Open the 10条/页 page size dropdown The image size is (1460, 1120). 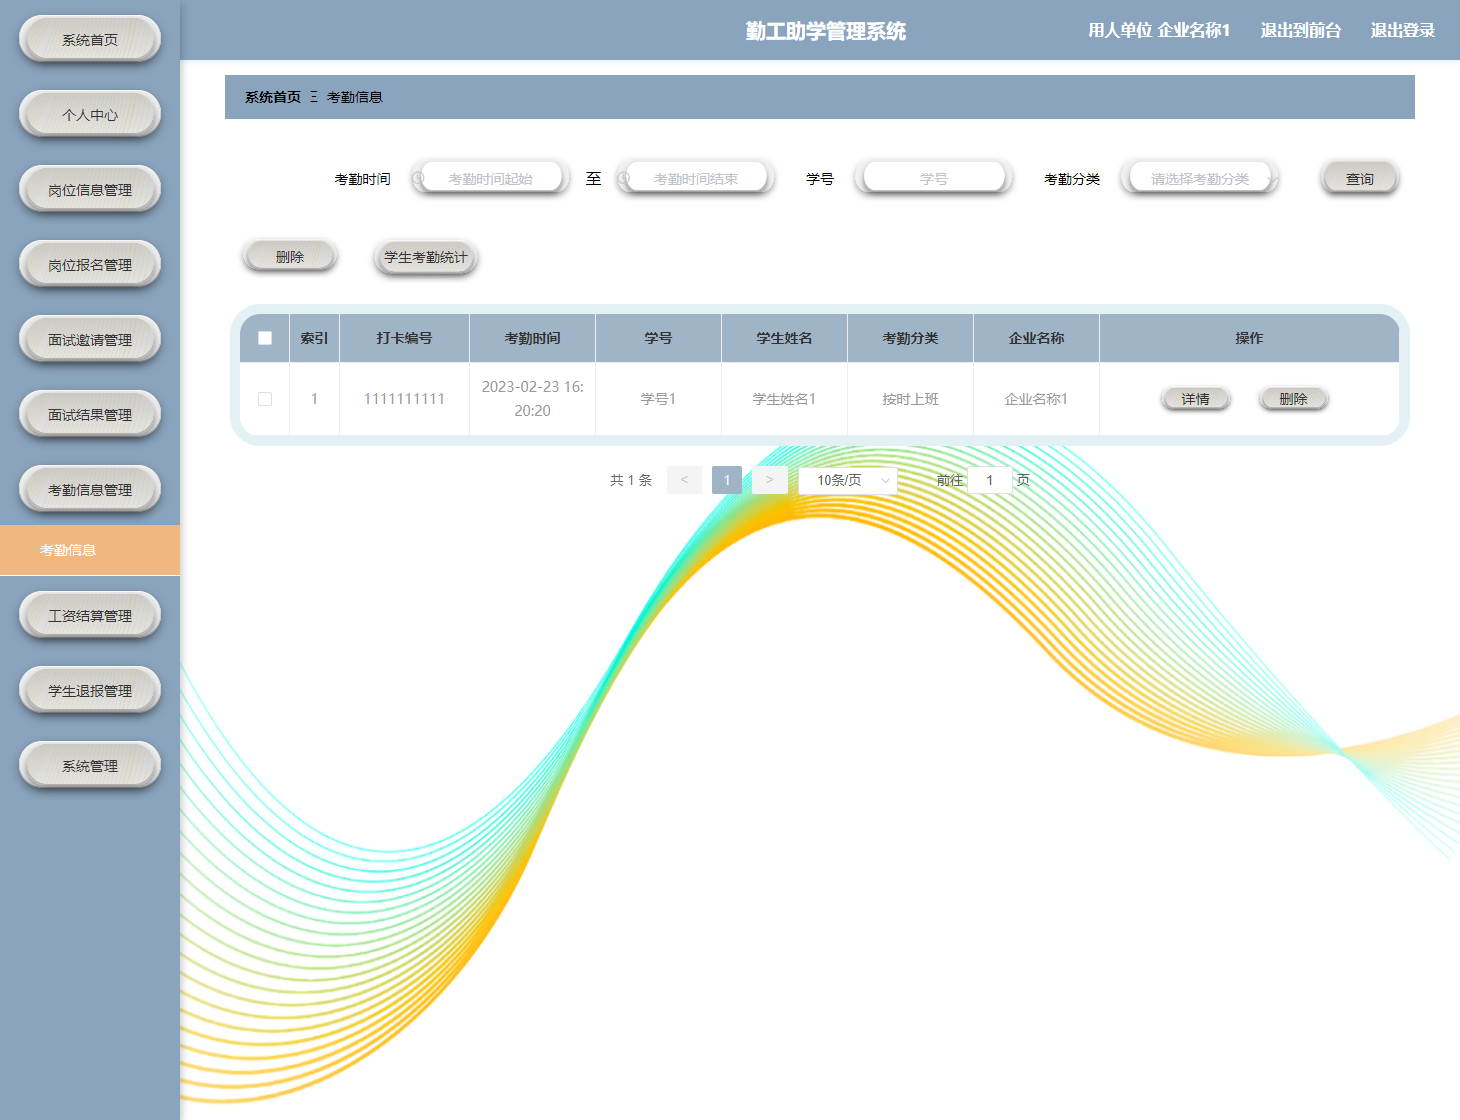(847, 480)
